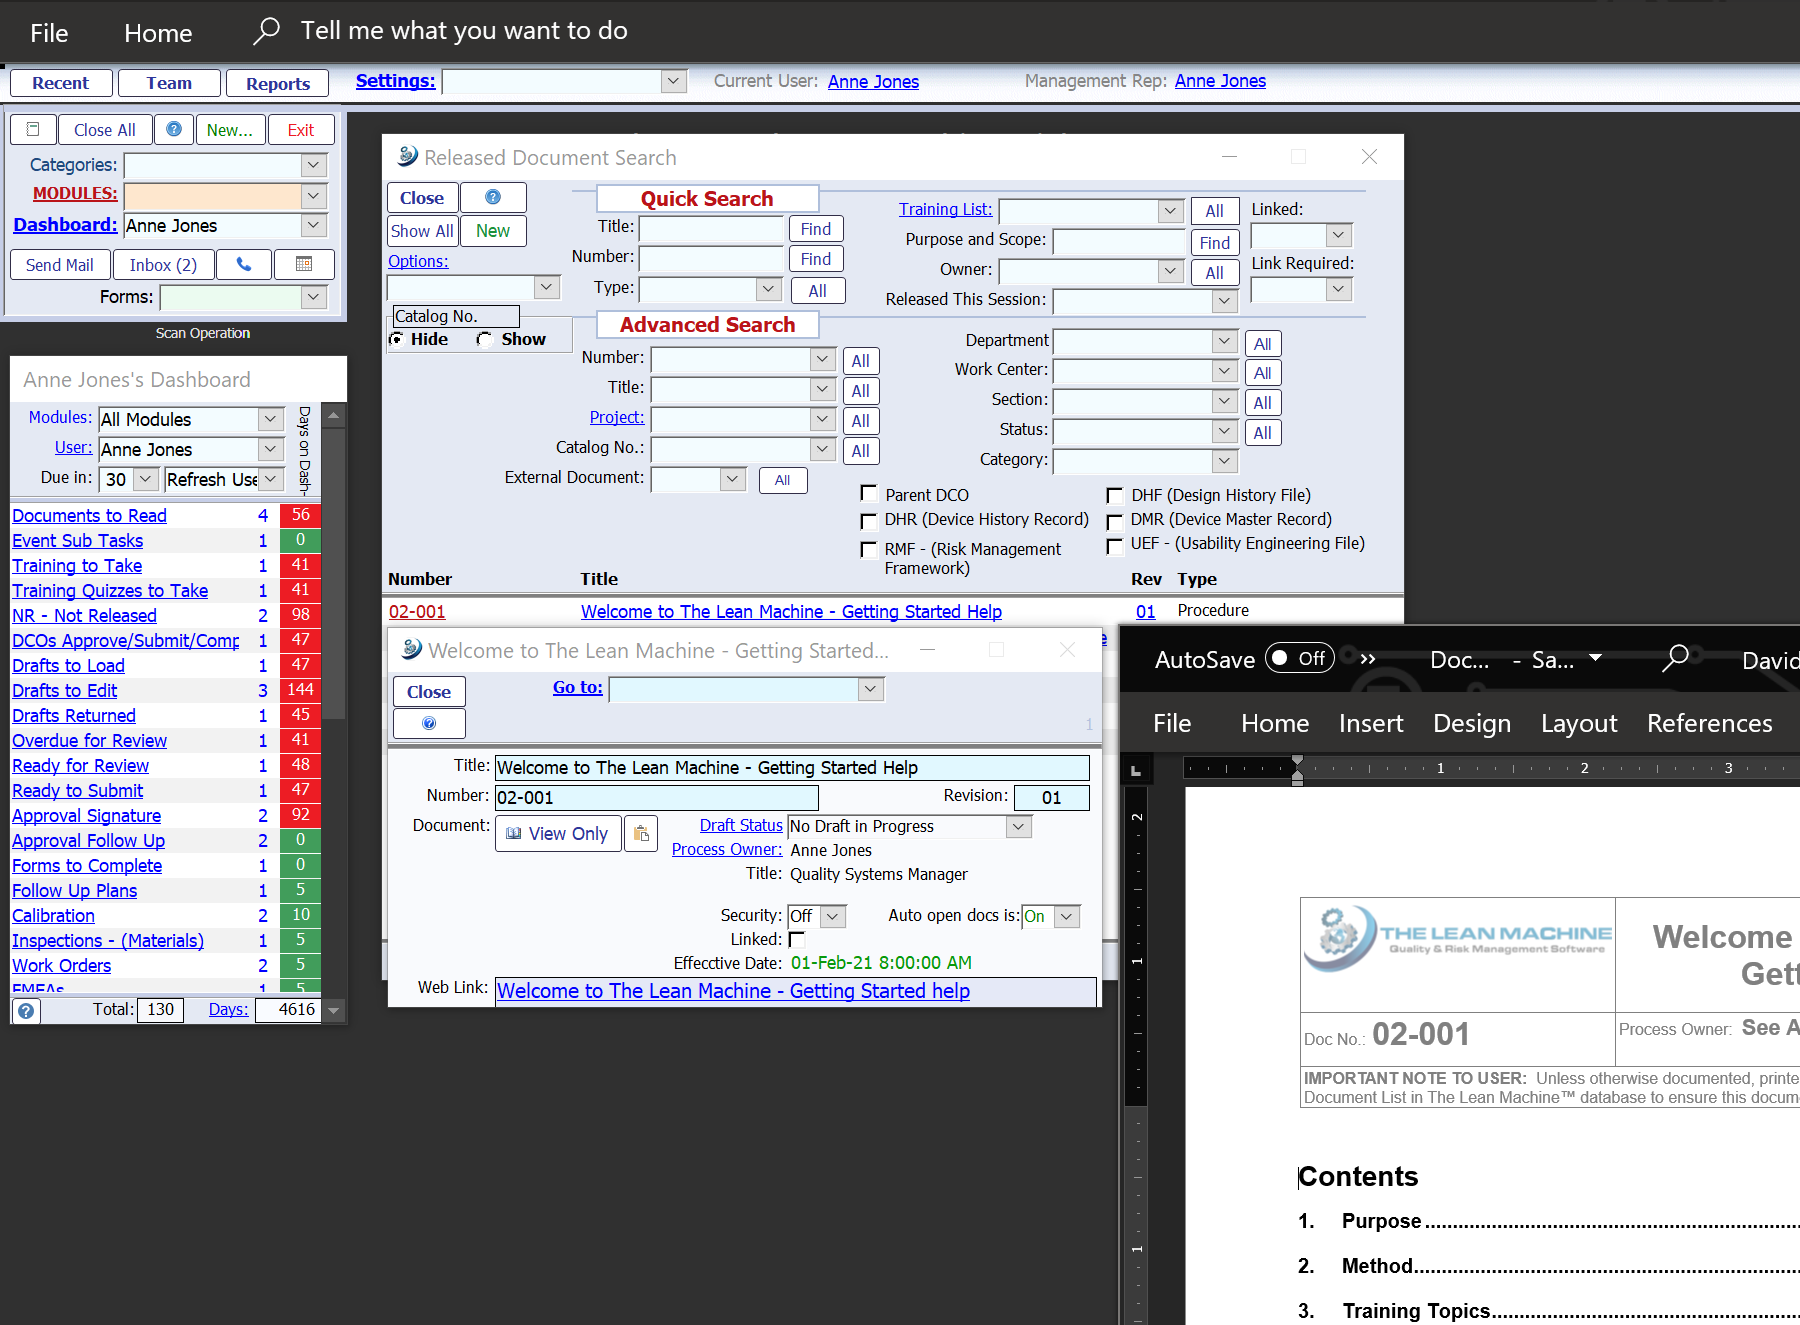The image size is (1800, 1325).
Task: Open the Process Owner link
Action: pyautogui.click(x=727, y=850)
